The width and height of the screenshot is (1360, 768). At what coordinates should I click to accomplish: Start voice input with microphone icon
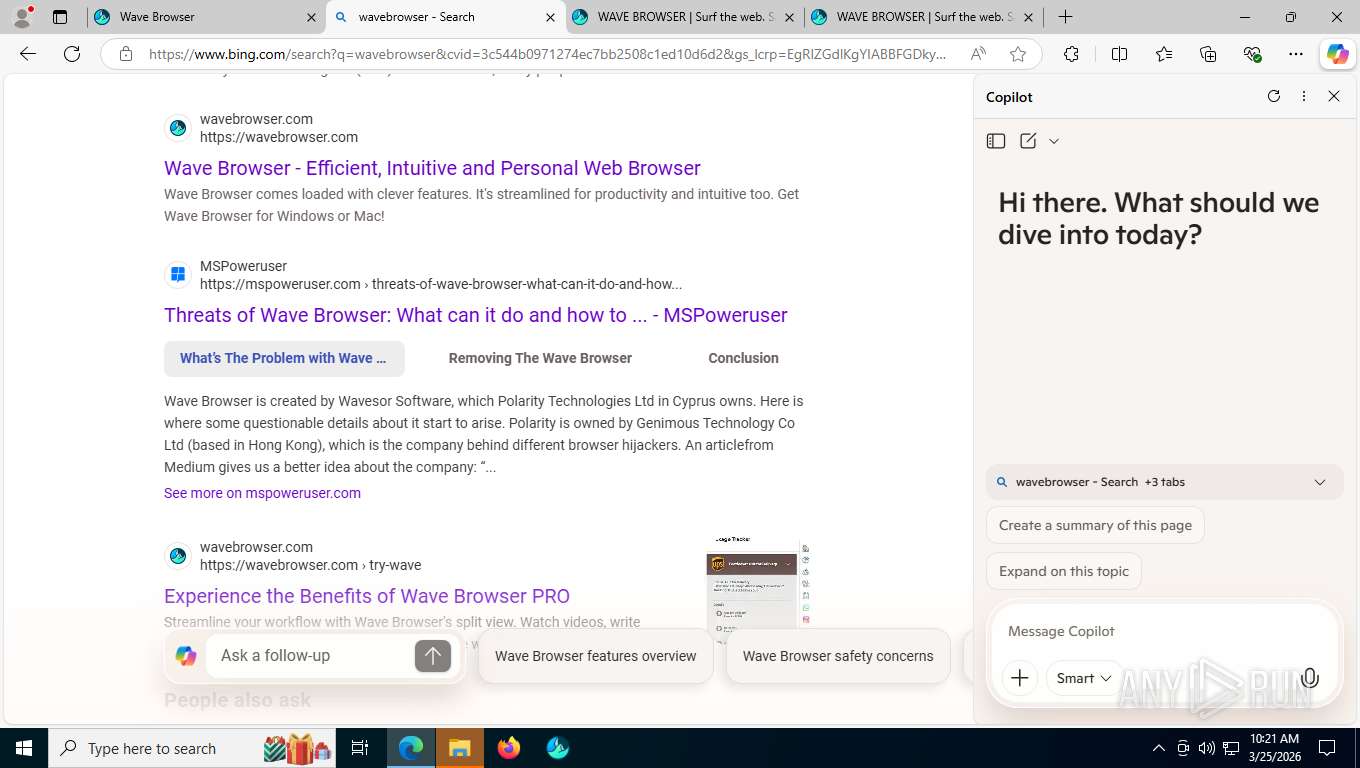pyautogui.click(x=1310, y=678)
